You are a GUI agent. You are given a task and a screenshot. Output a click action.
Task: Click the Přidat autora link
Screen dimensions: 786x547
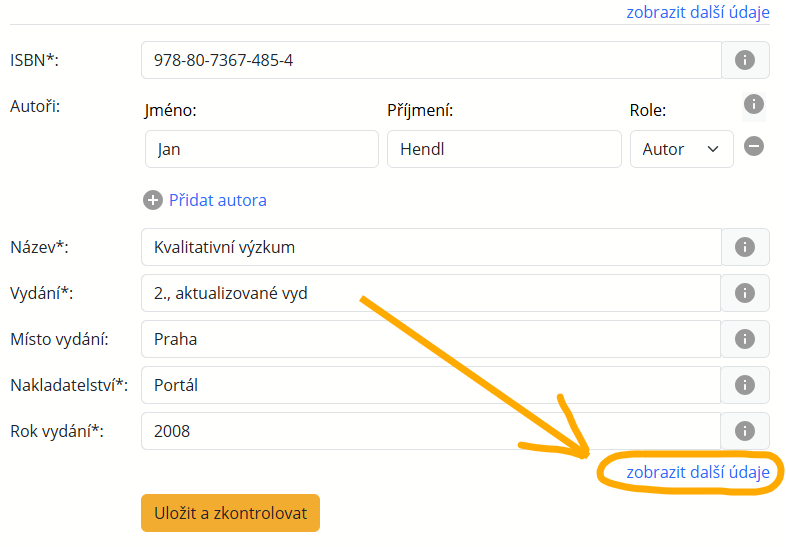(217, 200)
